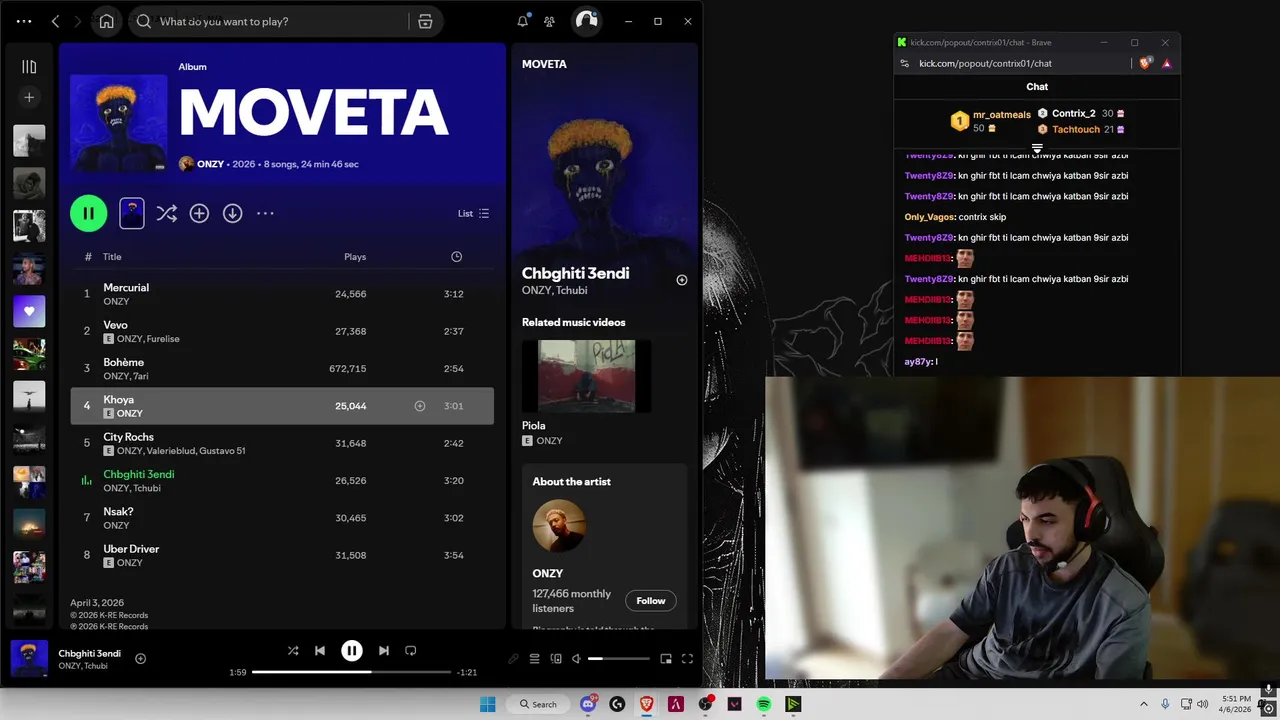Open Friend Activity icon
This screenshot has height=720, width=1280.
(549, 21)
